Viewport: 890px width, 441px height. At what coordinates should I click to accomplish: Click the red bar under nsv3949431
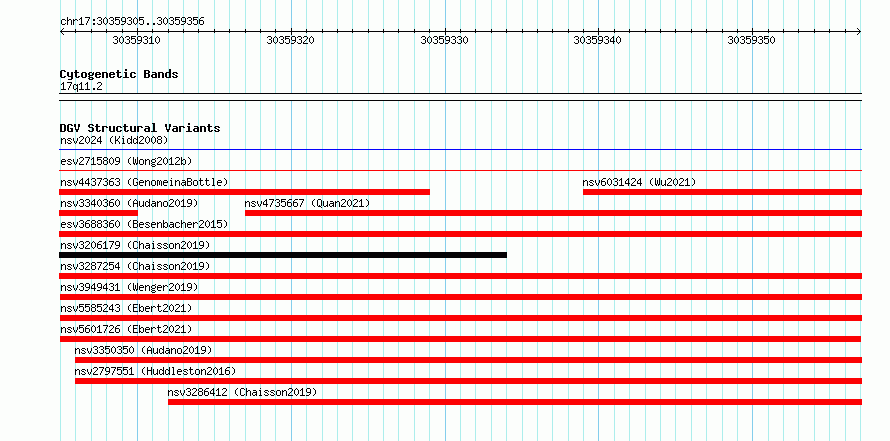coord(460,297)
